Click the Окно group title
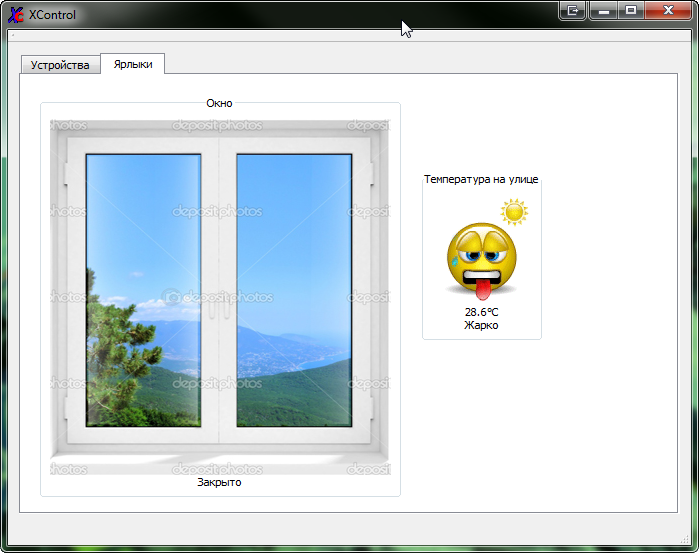This screenshot has height=553, width=699. point(219,103)
